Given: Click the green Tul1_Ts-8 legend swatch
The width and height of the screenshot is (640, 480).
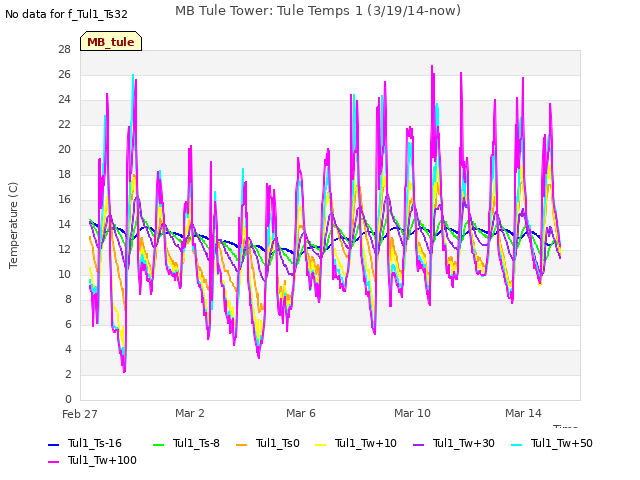Looking at the screenshot, I should pos(158,444).
